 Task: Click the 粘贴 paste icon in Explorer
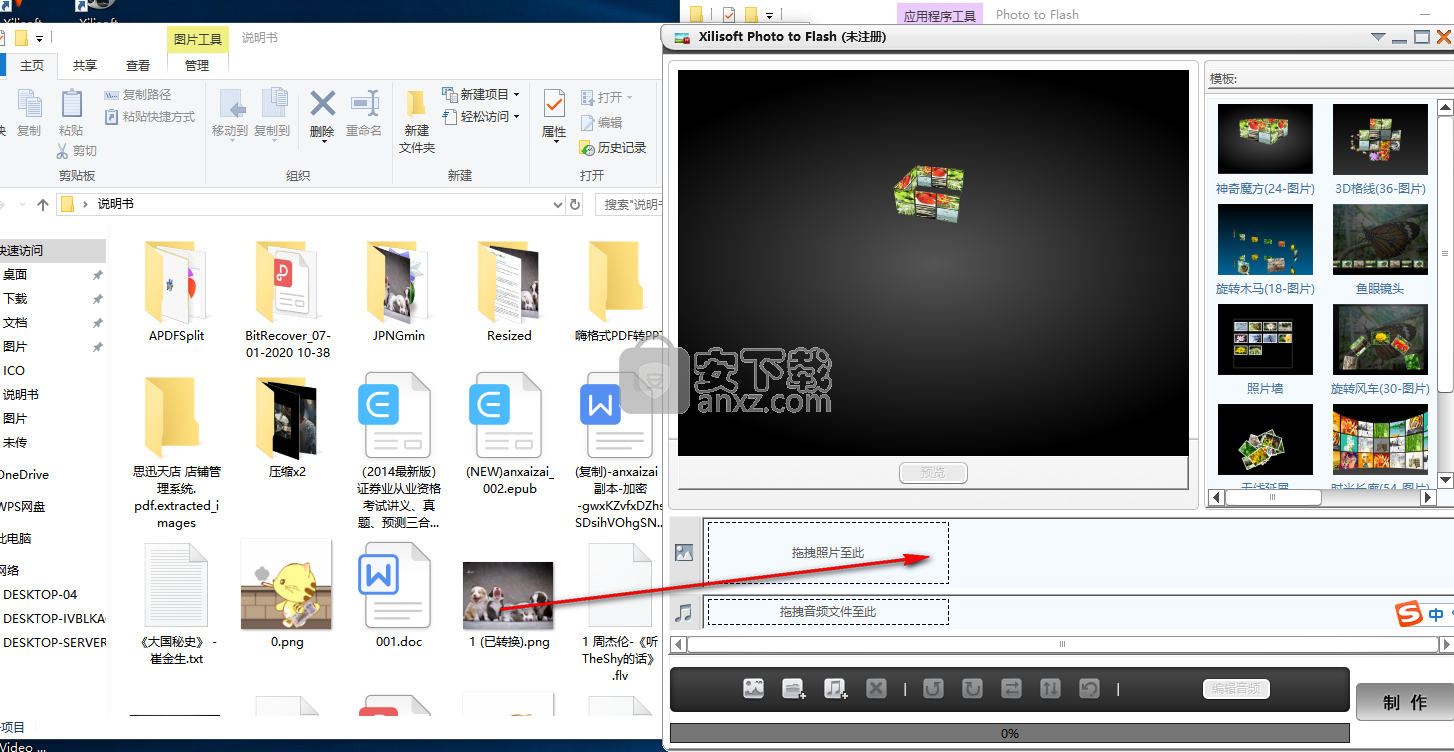[x=71, y=104]
